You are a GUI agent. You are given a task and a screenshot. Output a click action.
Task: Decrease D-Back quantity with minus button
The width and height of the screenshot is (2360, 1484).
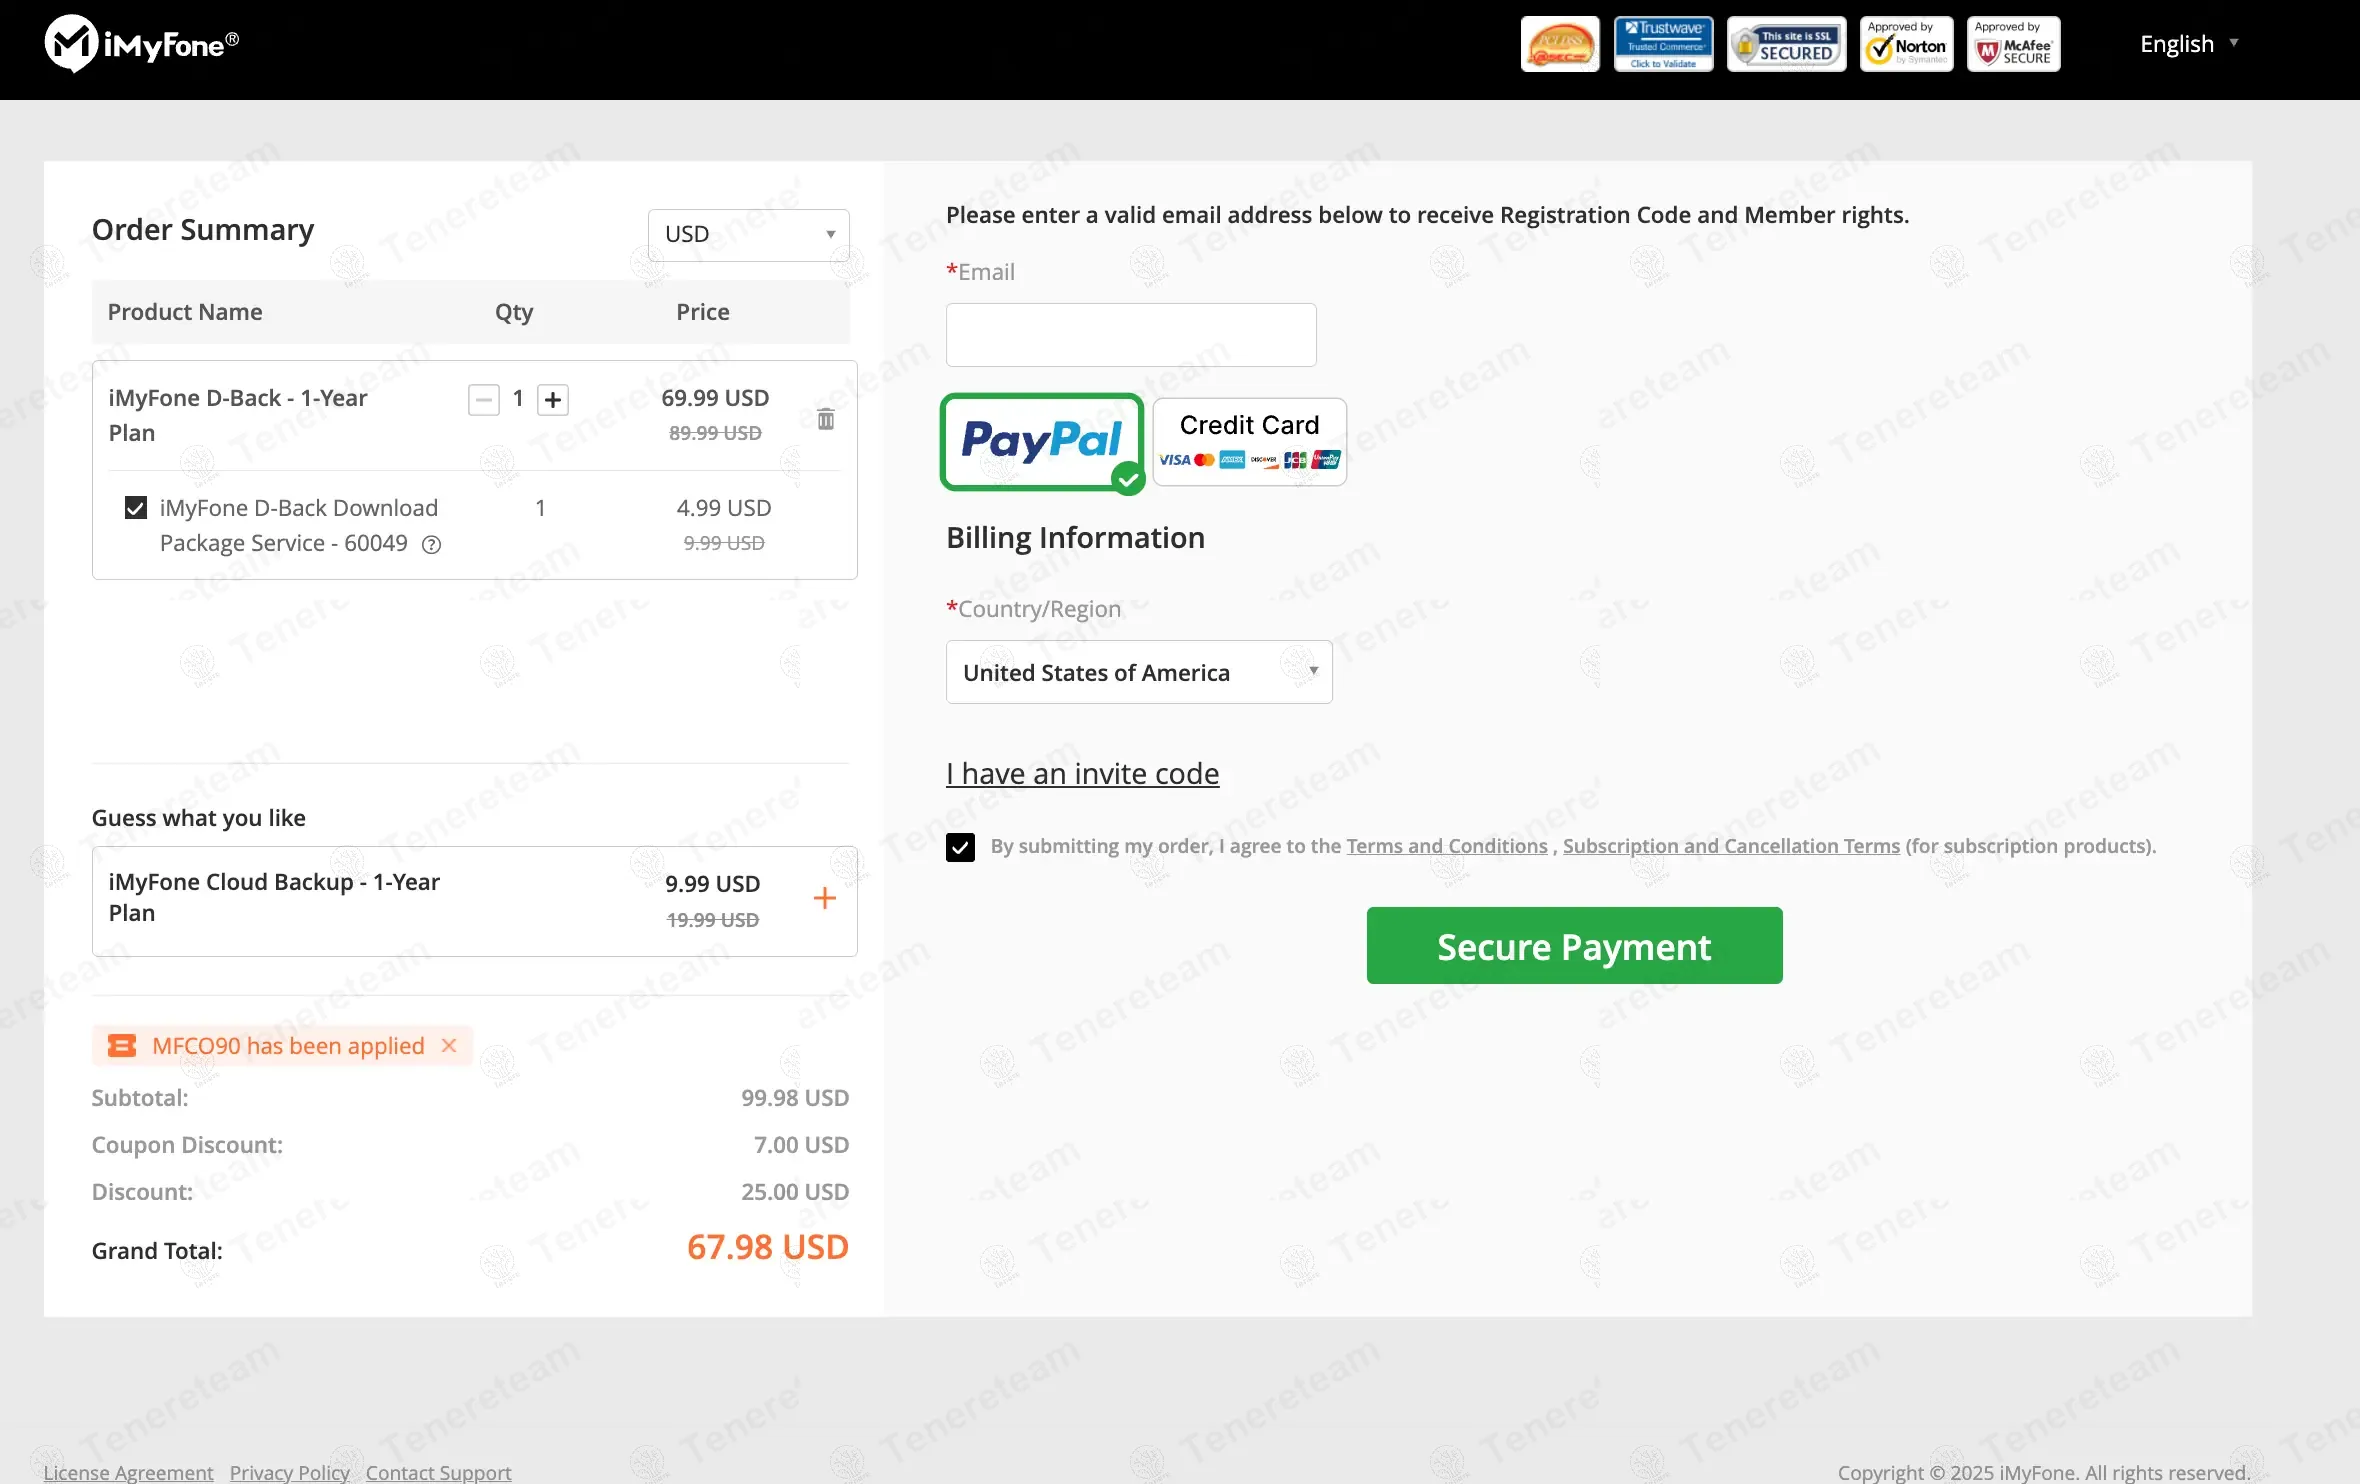pyautogui.click(x=484, y=400)
